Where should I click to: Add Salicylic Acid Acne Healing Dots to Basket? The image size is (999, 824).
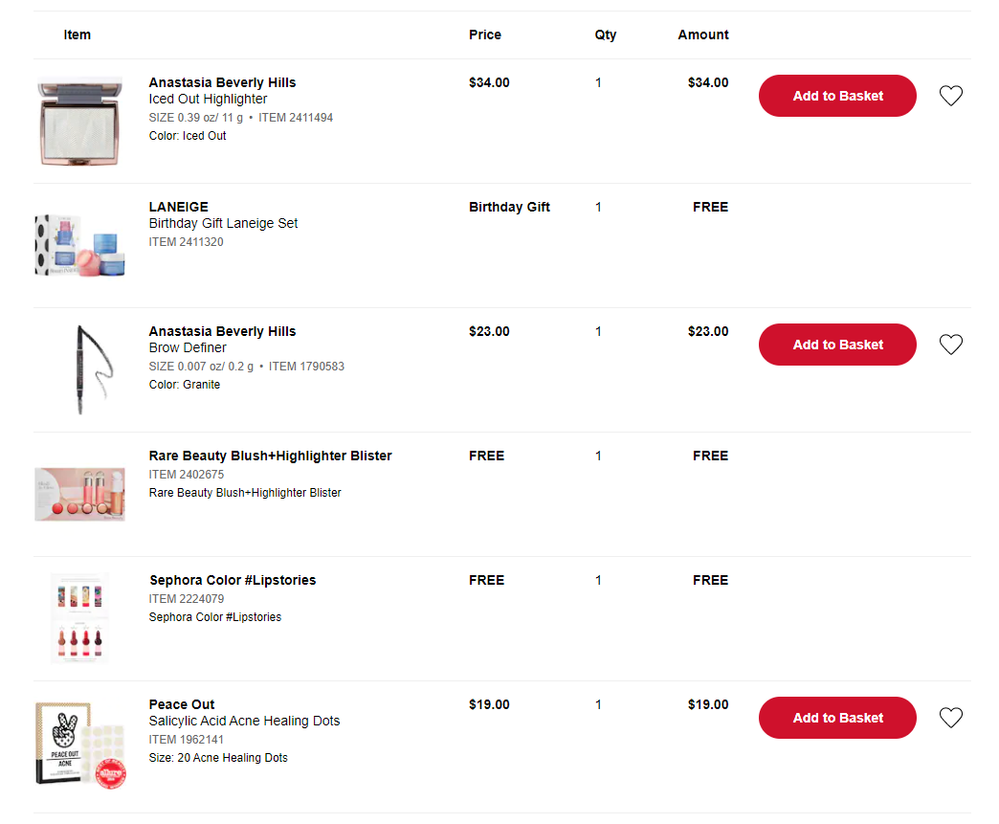[x=837, y=717]
